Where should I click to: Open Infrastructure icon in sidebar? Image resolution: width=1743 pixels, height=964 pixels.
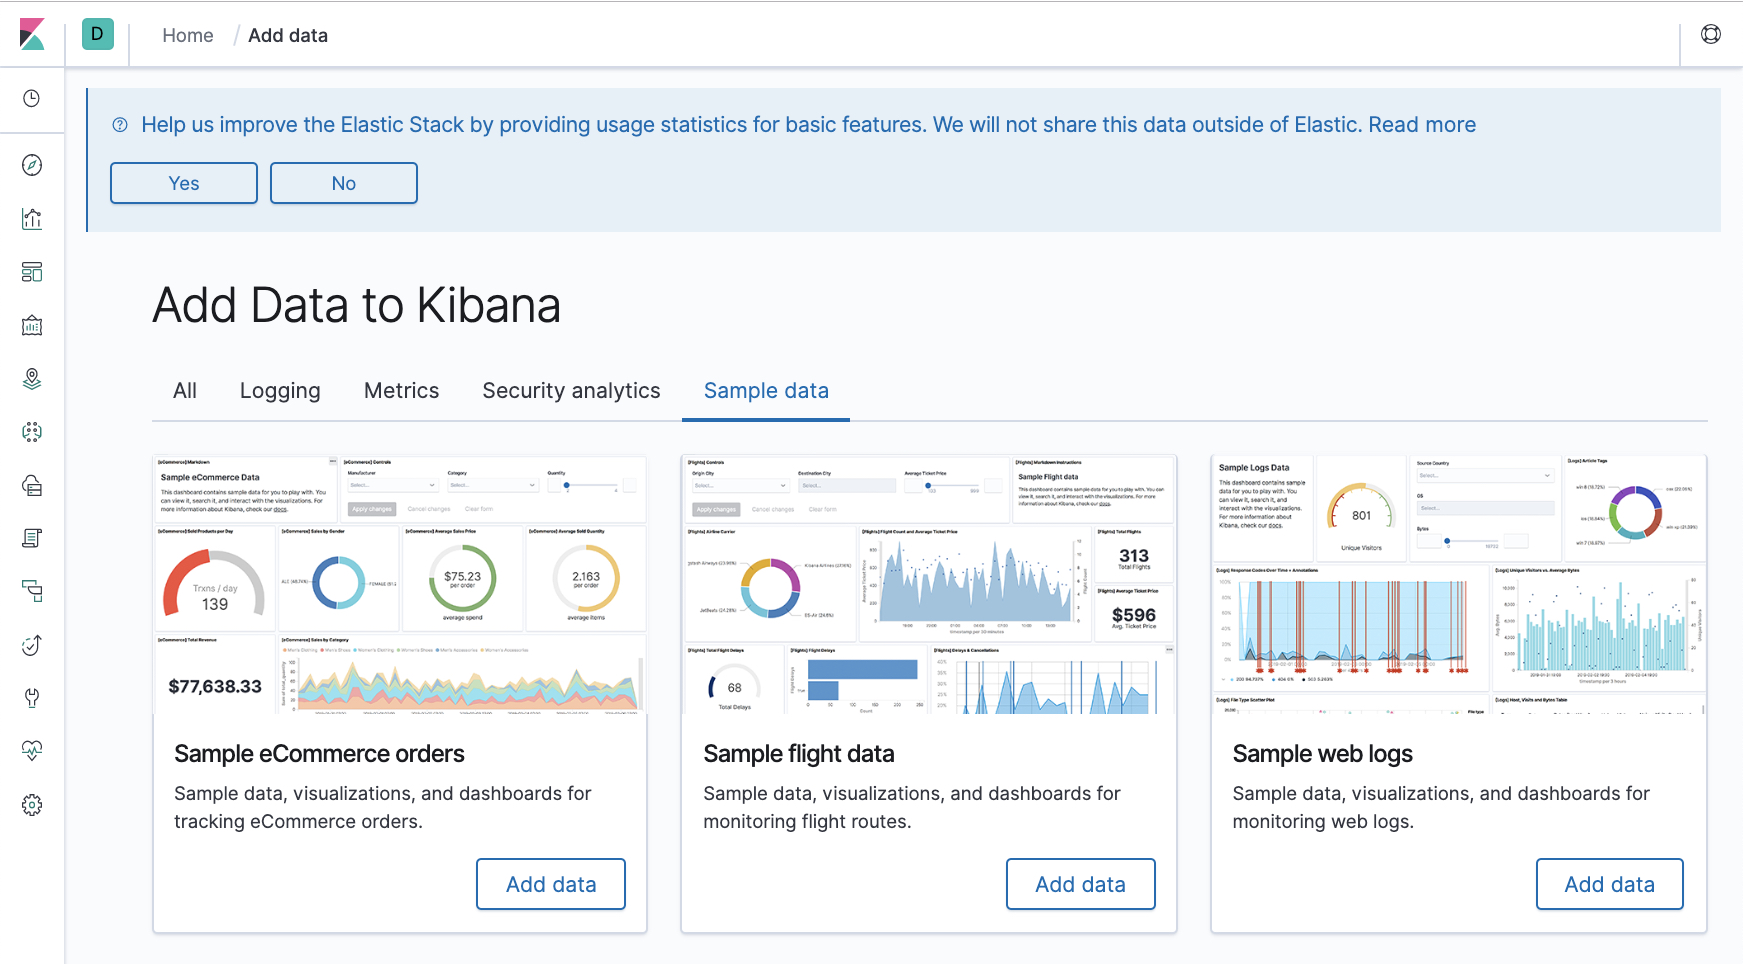pyautogui.click(x=32, y=485)
